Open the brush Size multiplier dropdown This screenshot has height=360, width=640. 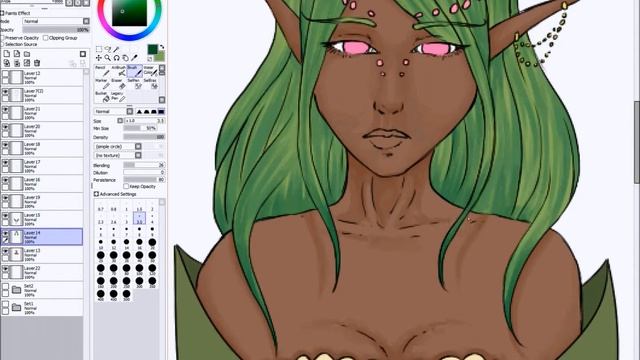click(120, 121)
